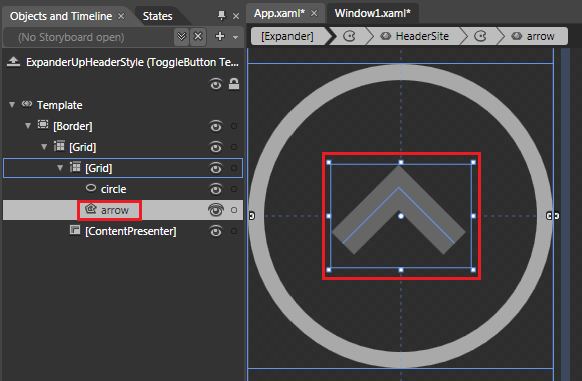Select the Template row
The width and height of the screenshot is (582, 381).
123,105
